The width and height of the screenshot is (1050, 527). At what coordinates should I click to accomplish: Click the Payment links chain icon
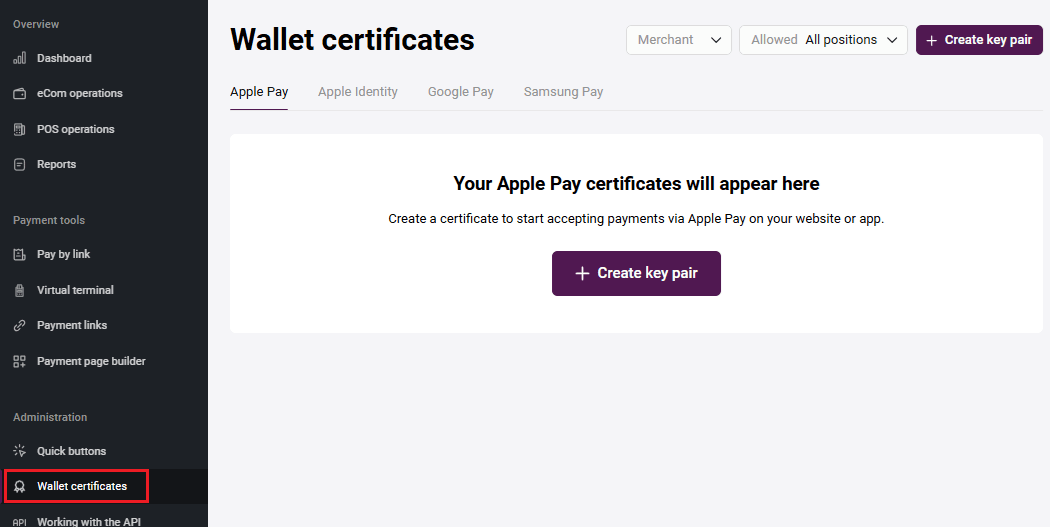coord(19,326)
